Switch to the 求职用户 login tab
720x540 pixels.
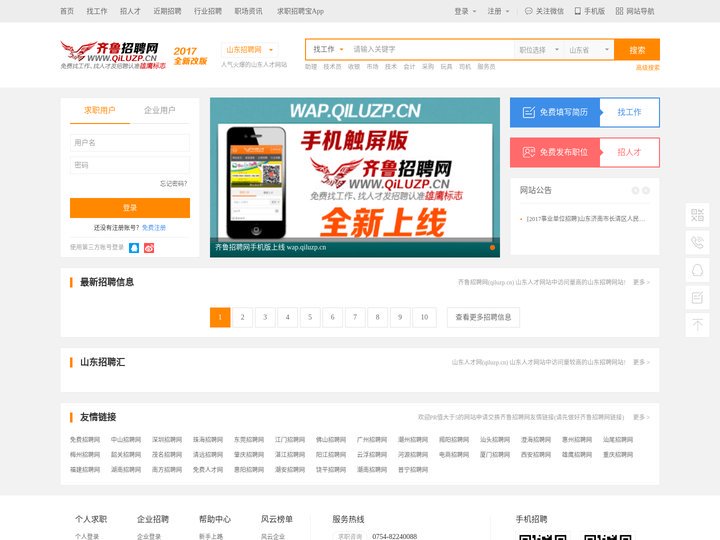pos(100,110)
